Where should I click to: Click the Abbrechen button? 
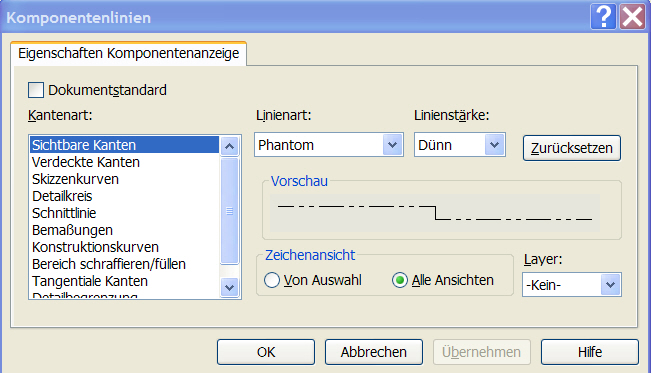tap(374, 352)
